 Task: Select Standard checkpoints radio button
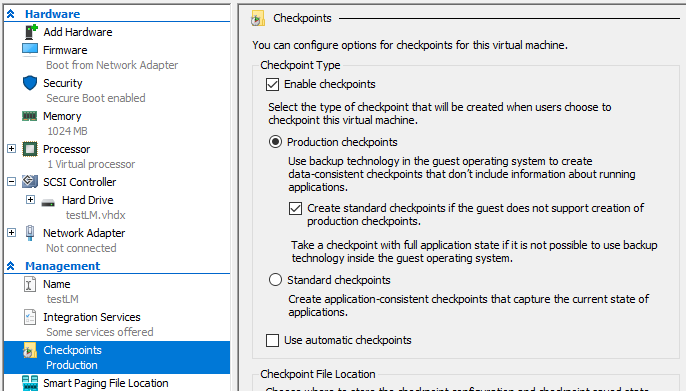(x=275, y=280)
